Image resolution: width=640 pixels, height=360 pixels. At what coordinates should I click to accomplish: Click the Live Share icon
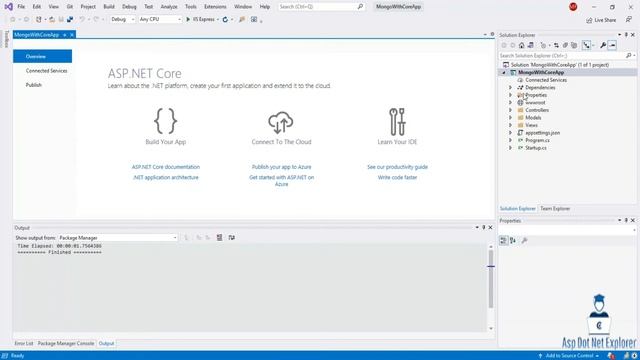[x=589, y=20]
